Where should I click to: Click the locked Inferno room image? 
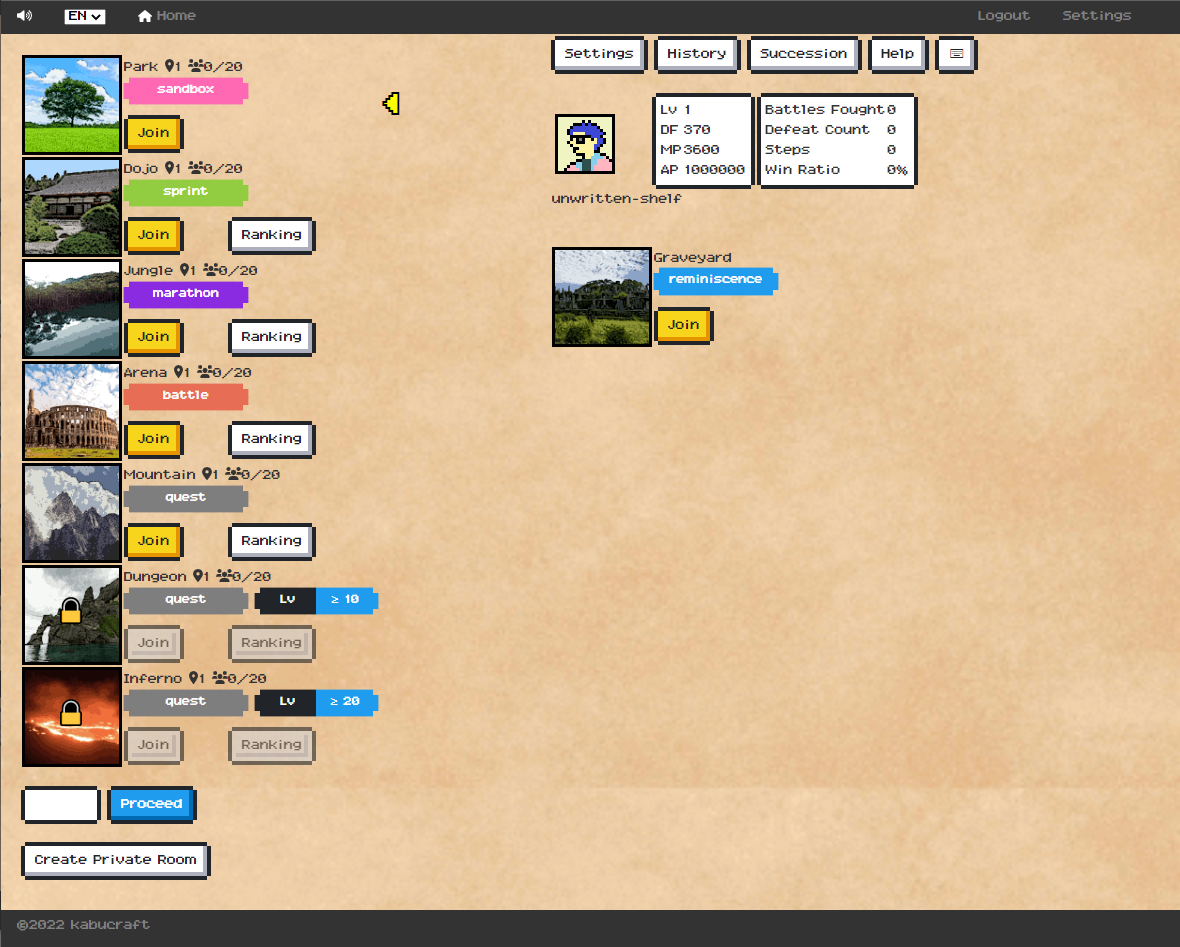[72, 717]
